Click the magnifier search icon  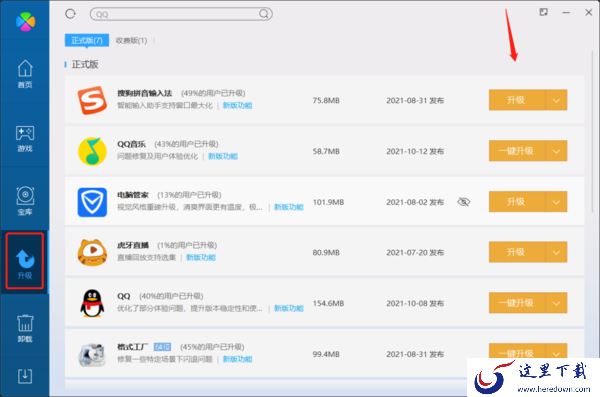click(x=264, y=14)
